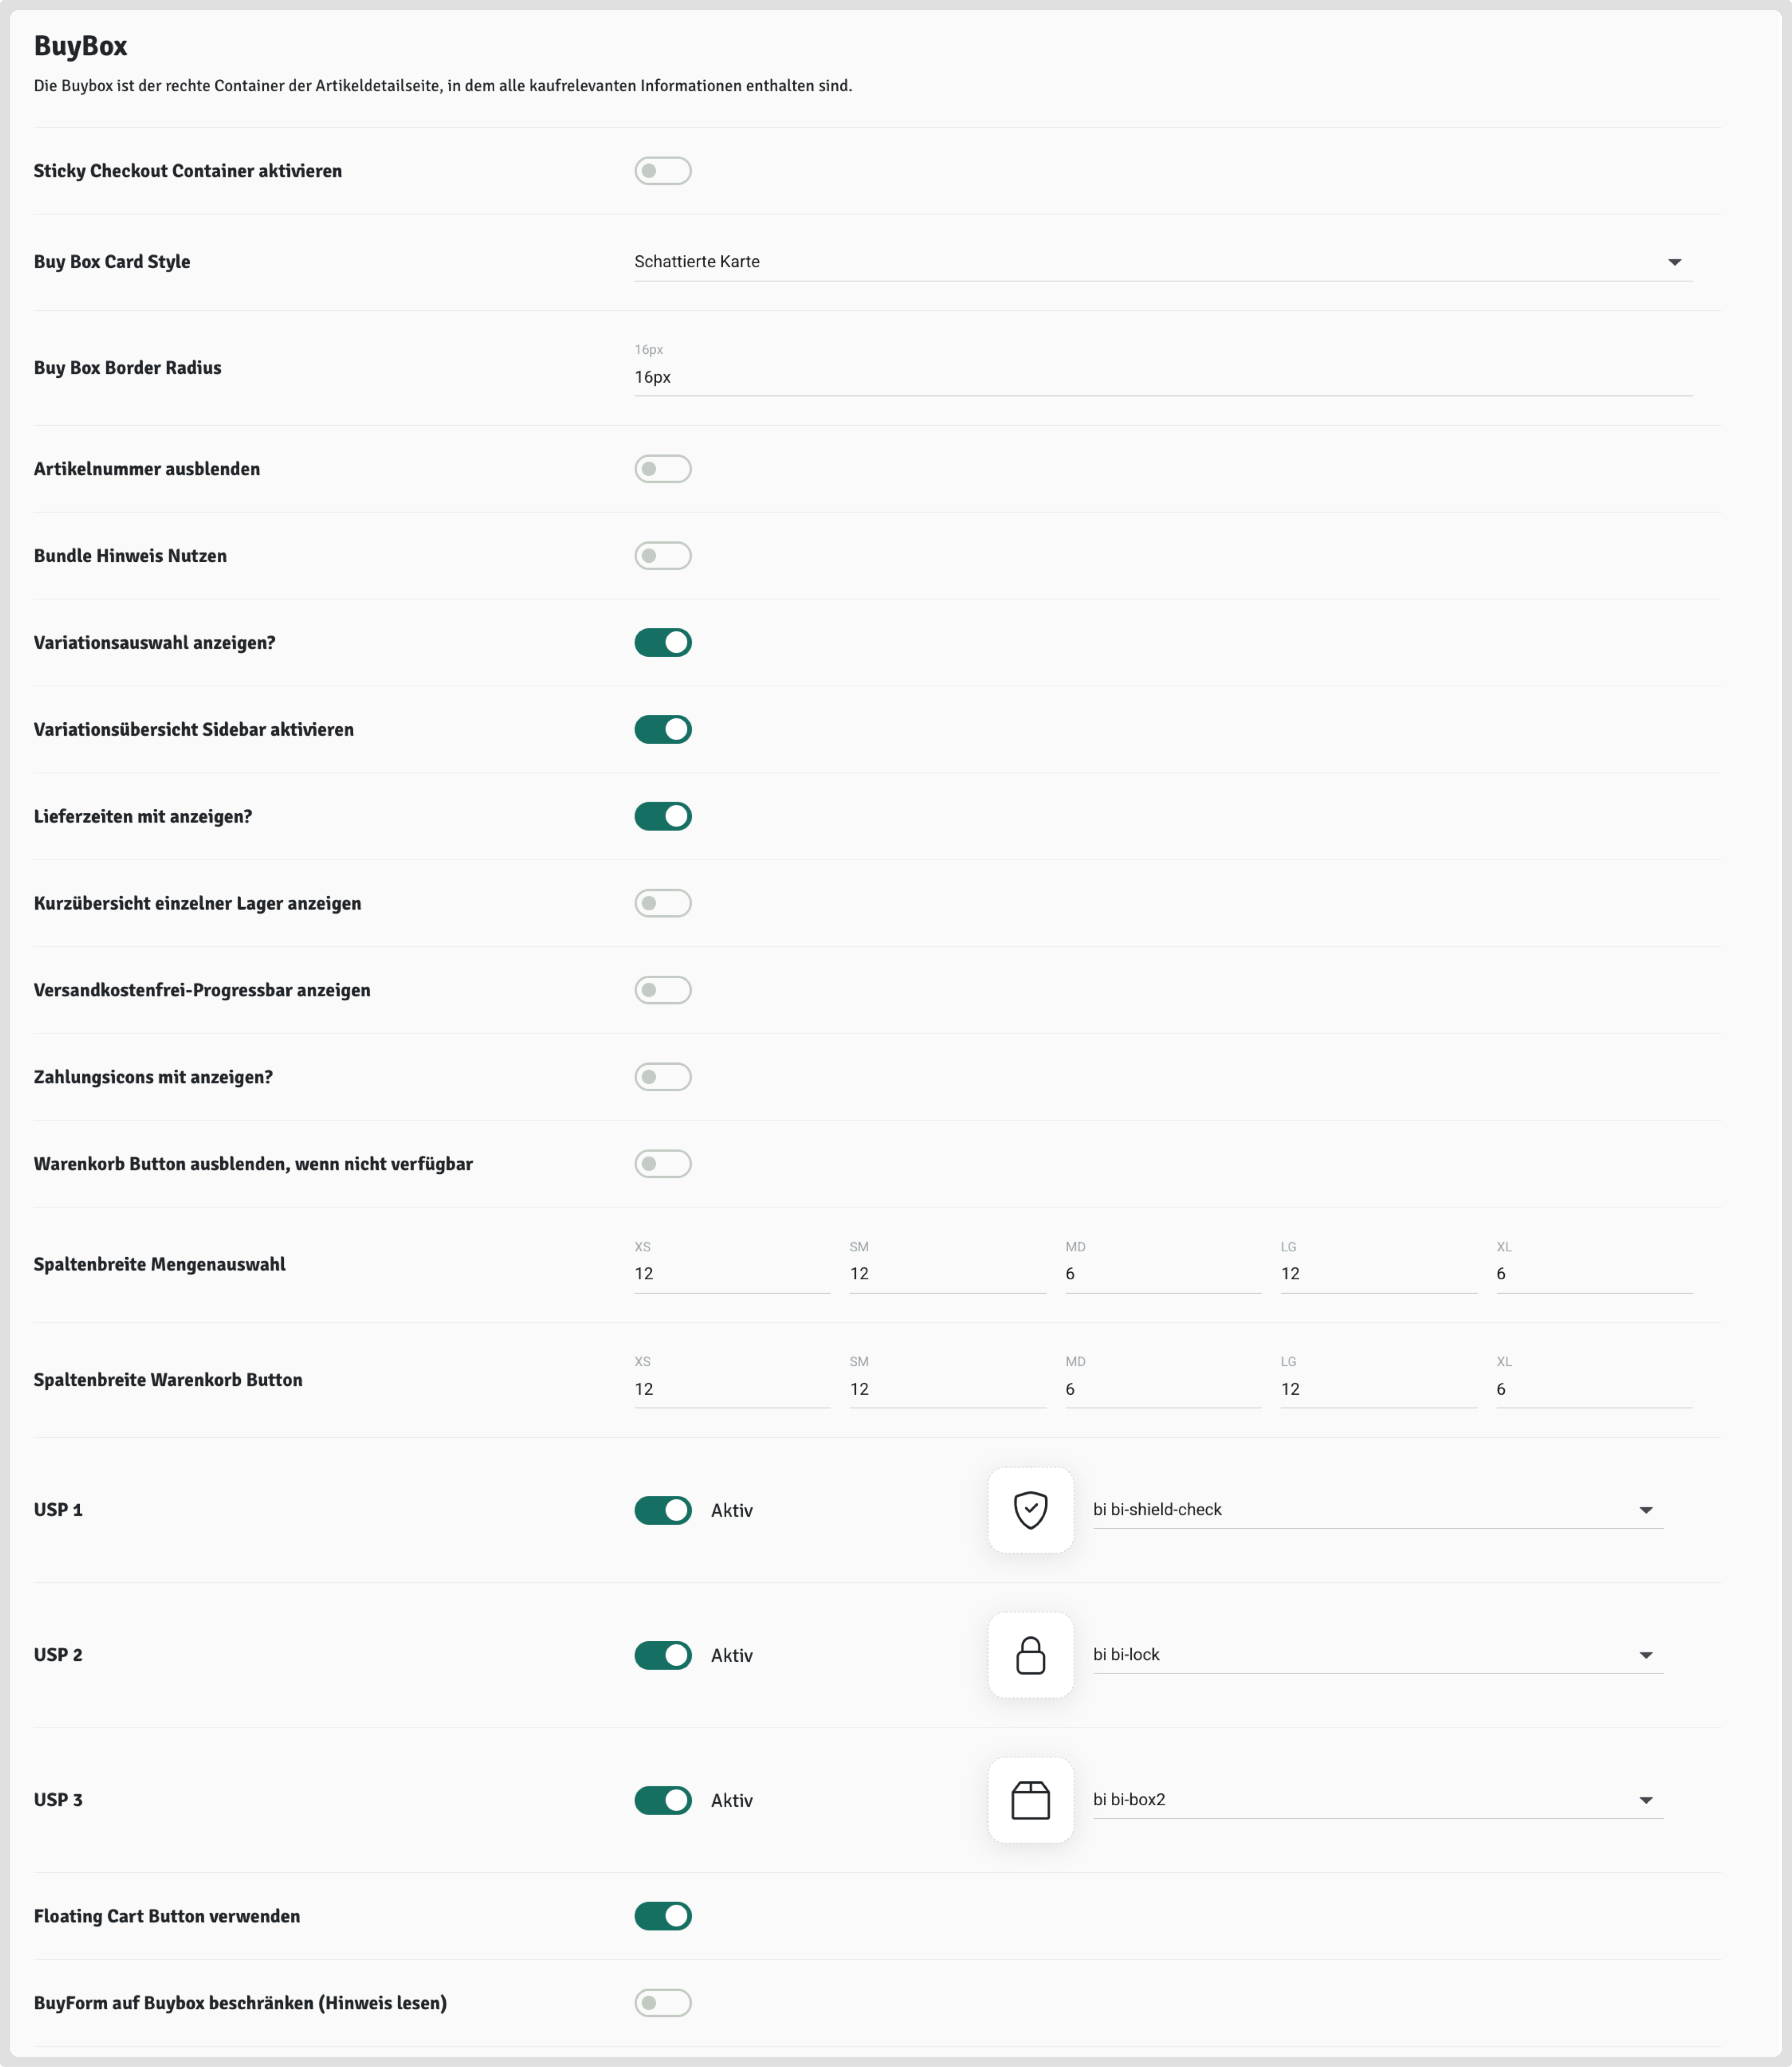Disable Variationsauswahl anzeigen toggle

(662, 643)
